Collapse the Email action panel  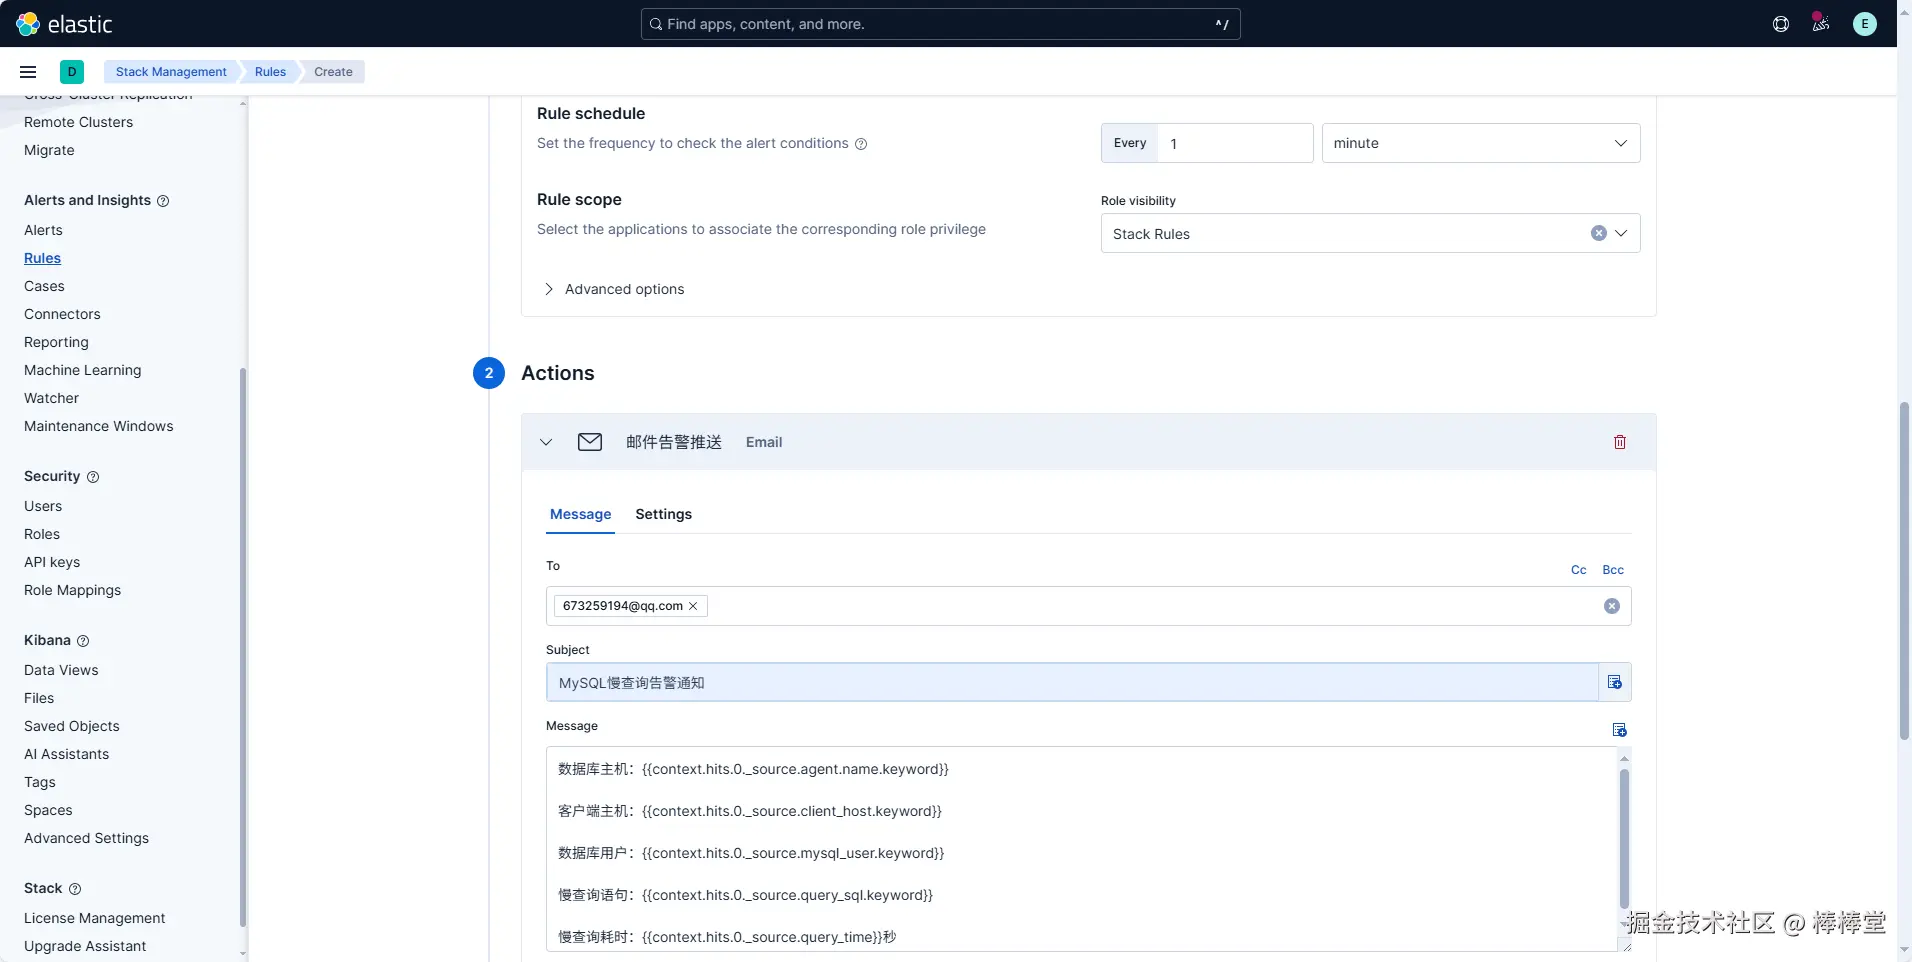click(x=546, y=442)
